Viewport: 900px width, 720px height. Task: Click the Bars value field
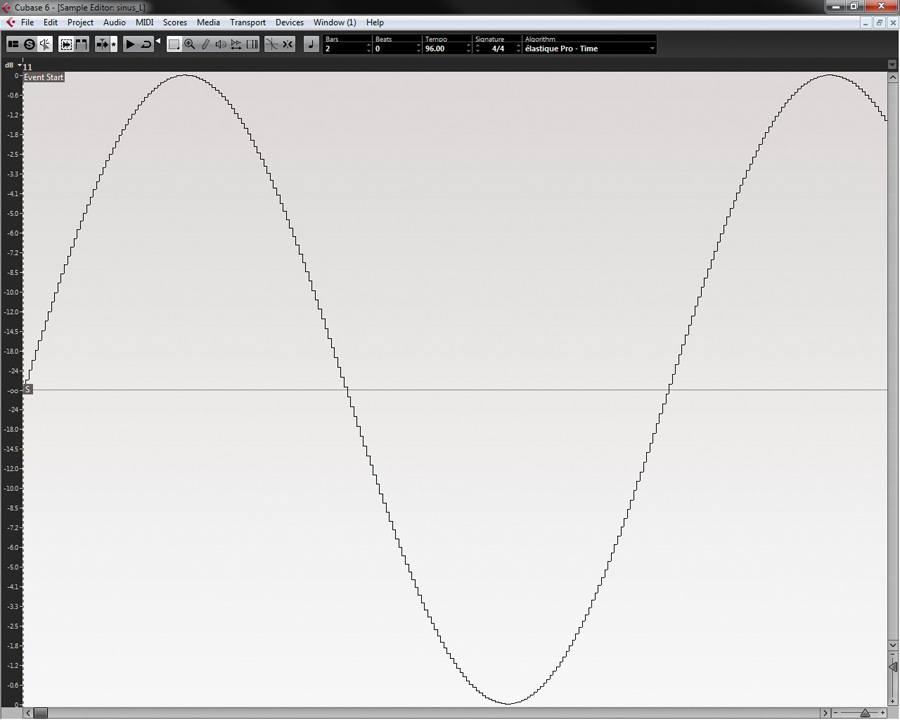(344, 49)
